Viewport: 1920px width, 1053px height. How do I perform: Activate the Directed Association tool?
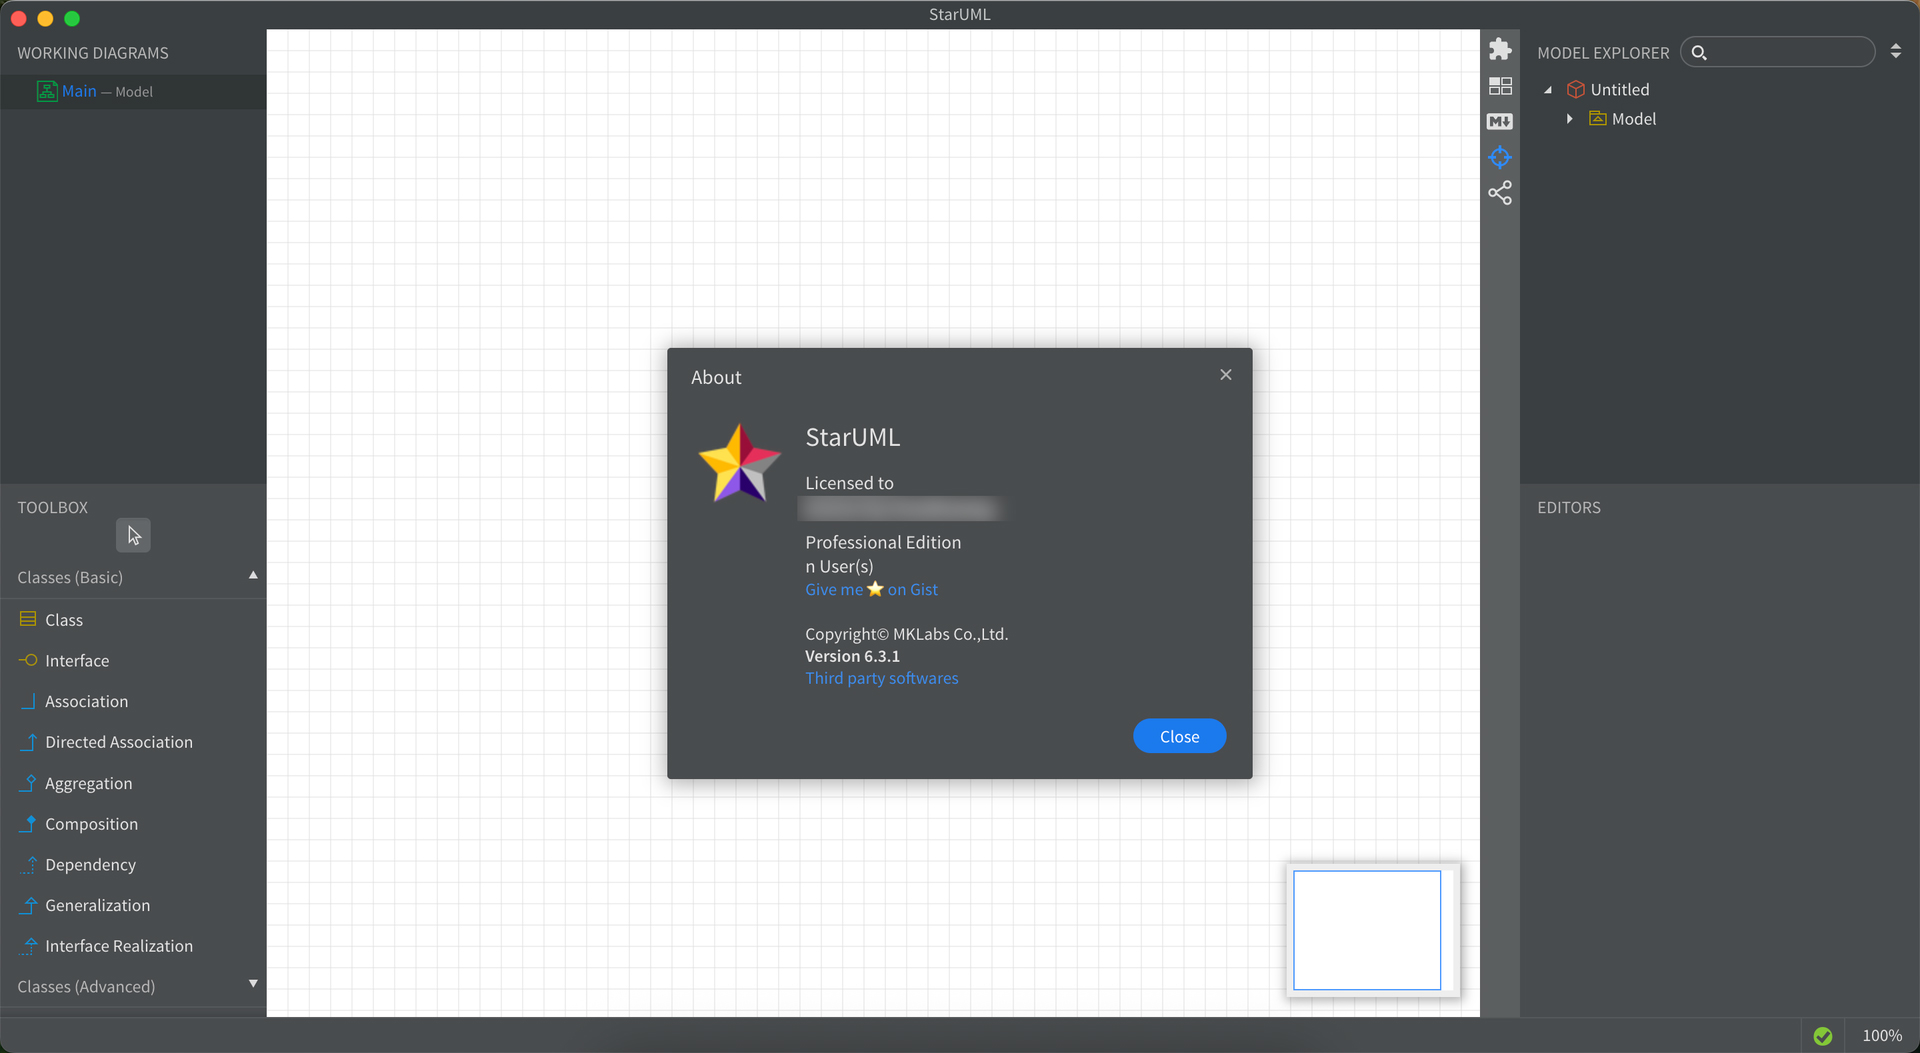[x=119, y=742]
